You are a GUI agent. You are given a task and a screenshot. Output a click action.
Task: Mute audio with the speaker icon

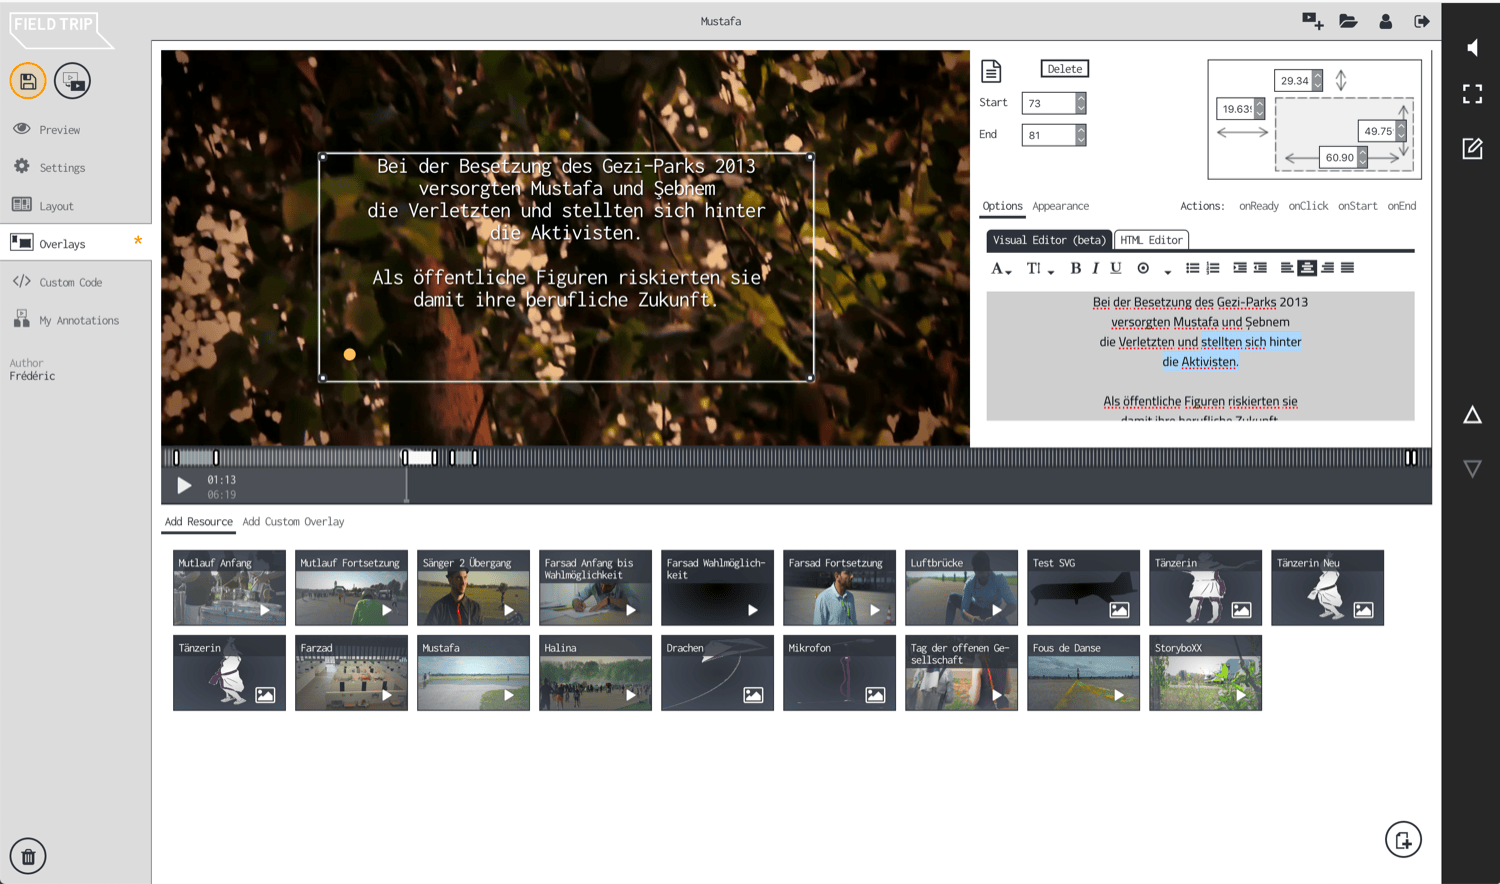[x=1472, y=48]
